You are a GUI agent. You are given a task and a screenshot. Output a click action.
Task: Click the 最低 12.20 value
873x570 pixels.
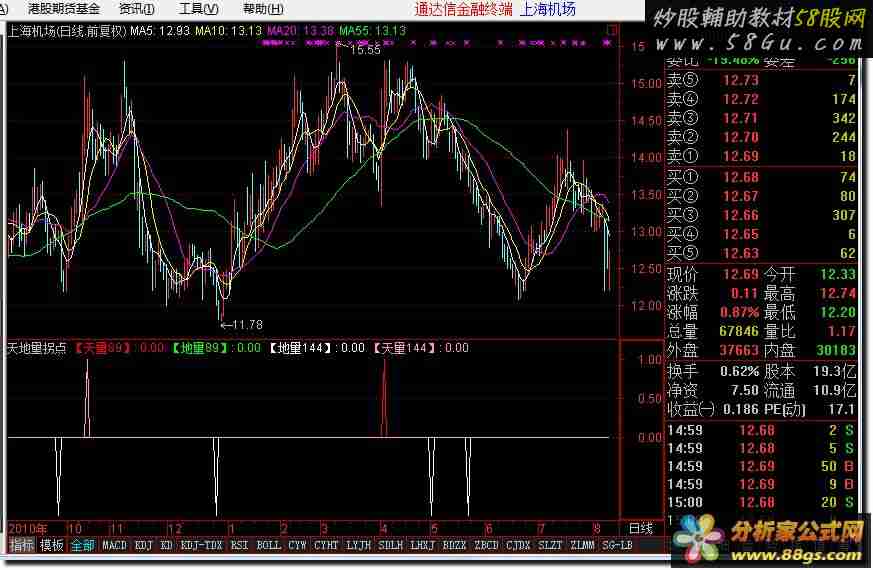(838, 312)
